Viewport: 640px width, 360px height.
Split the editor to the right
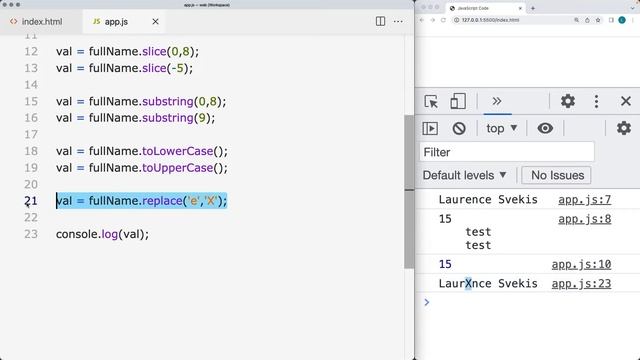[380, 21]
